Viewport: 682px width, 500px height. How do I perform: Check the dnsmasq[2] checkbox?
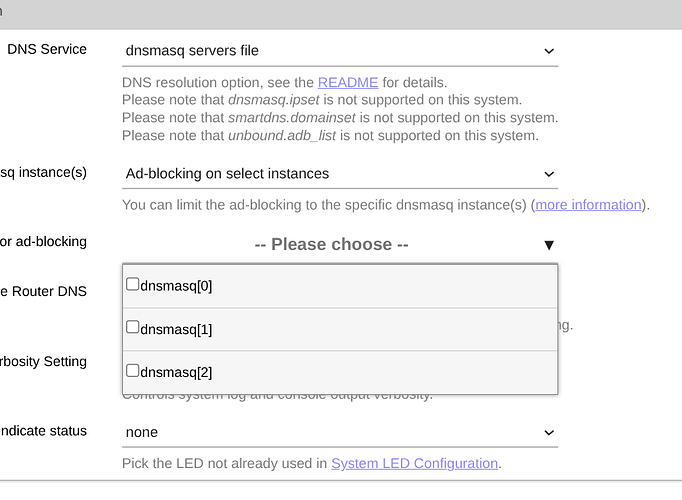[x=133, y=371]
